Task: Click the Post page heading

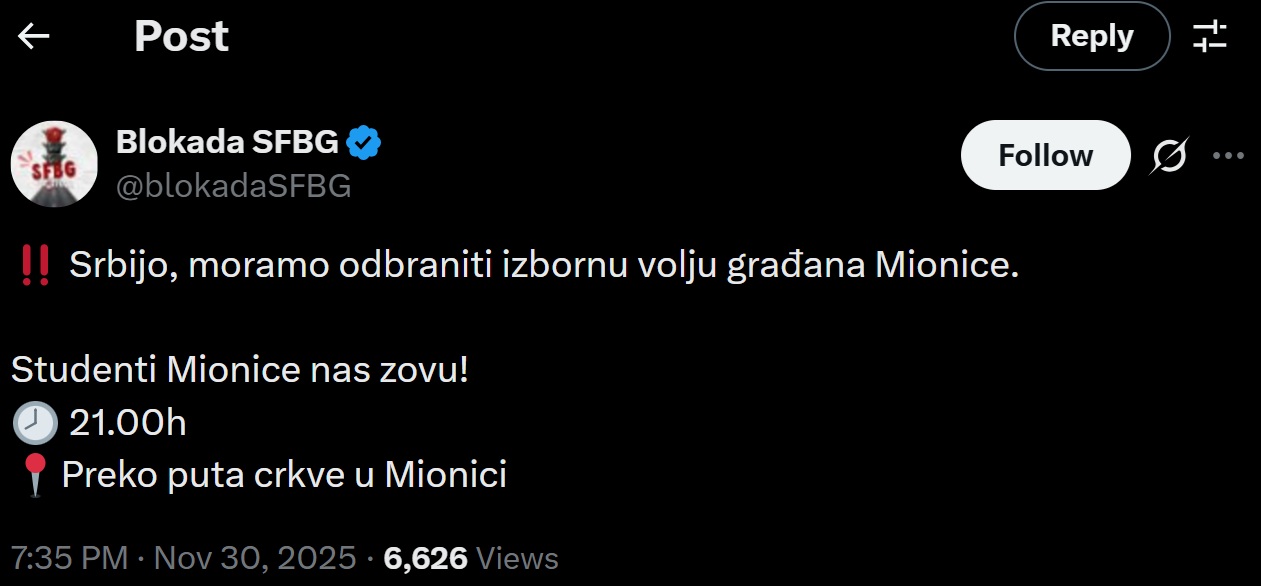Action: click(181, 37)
